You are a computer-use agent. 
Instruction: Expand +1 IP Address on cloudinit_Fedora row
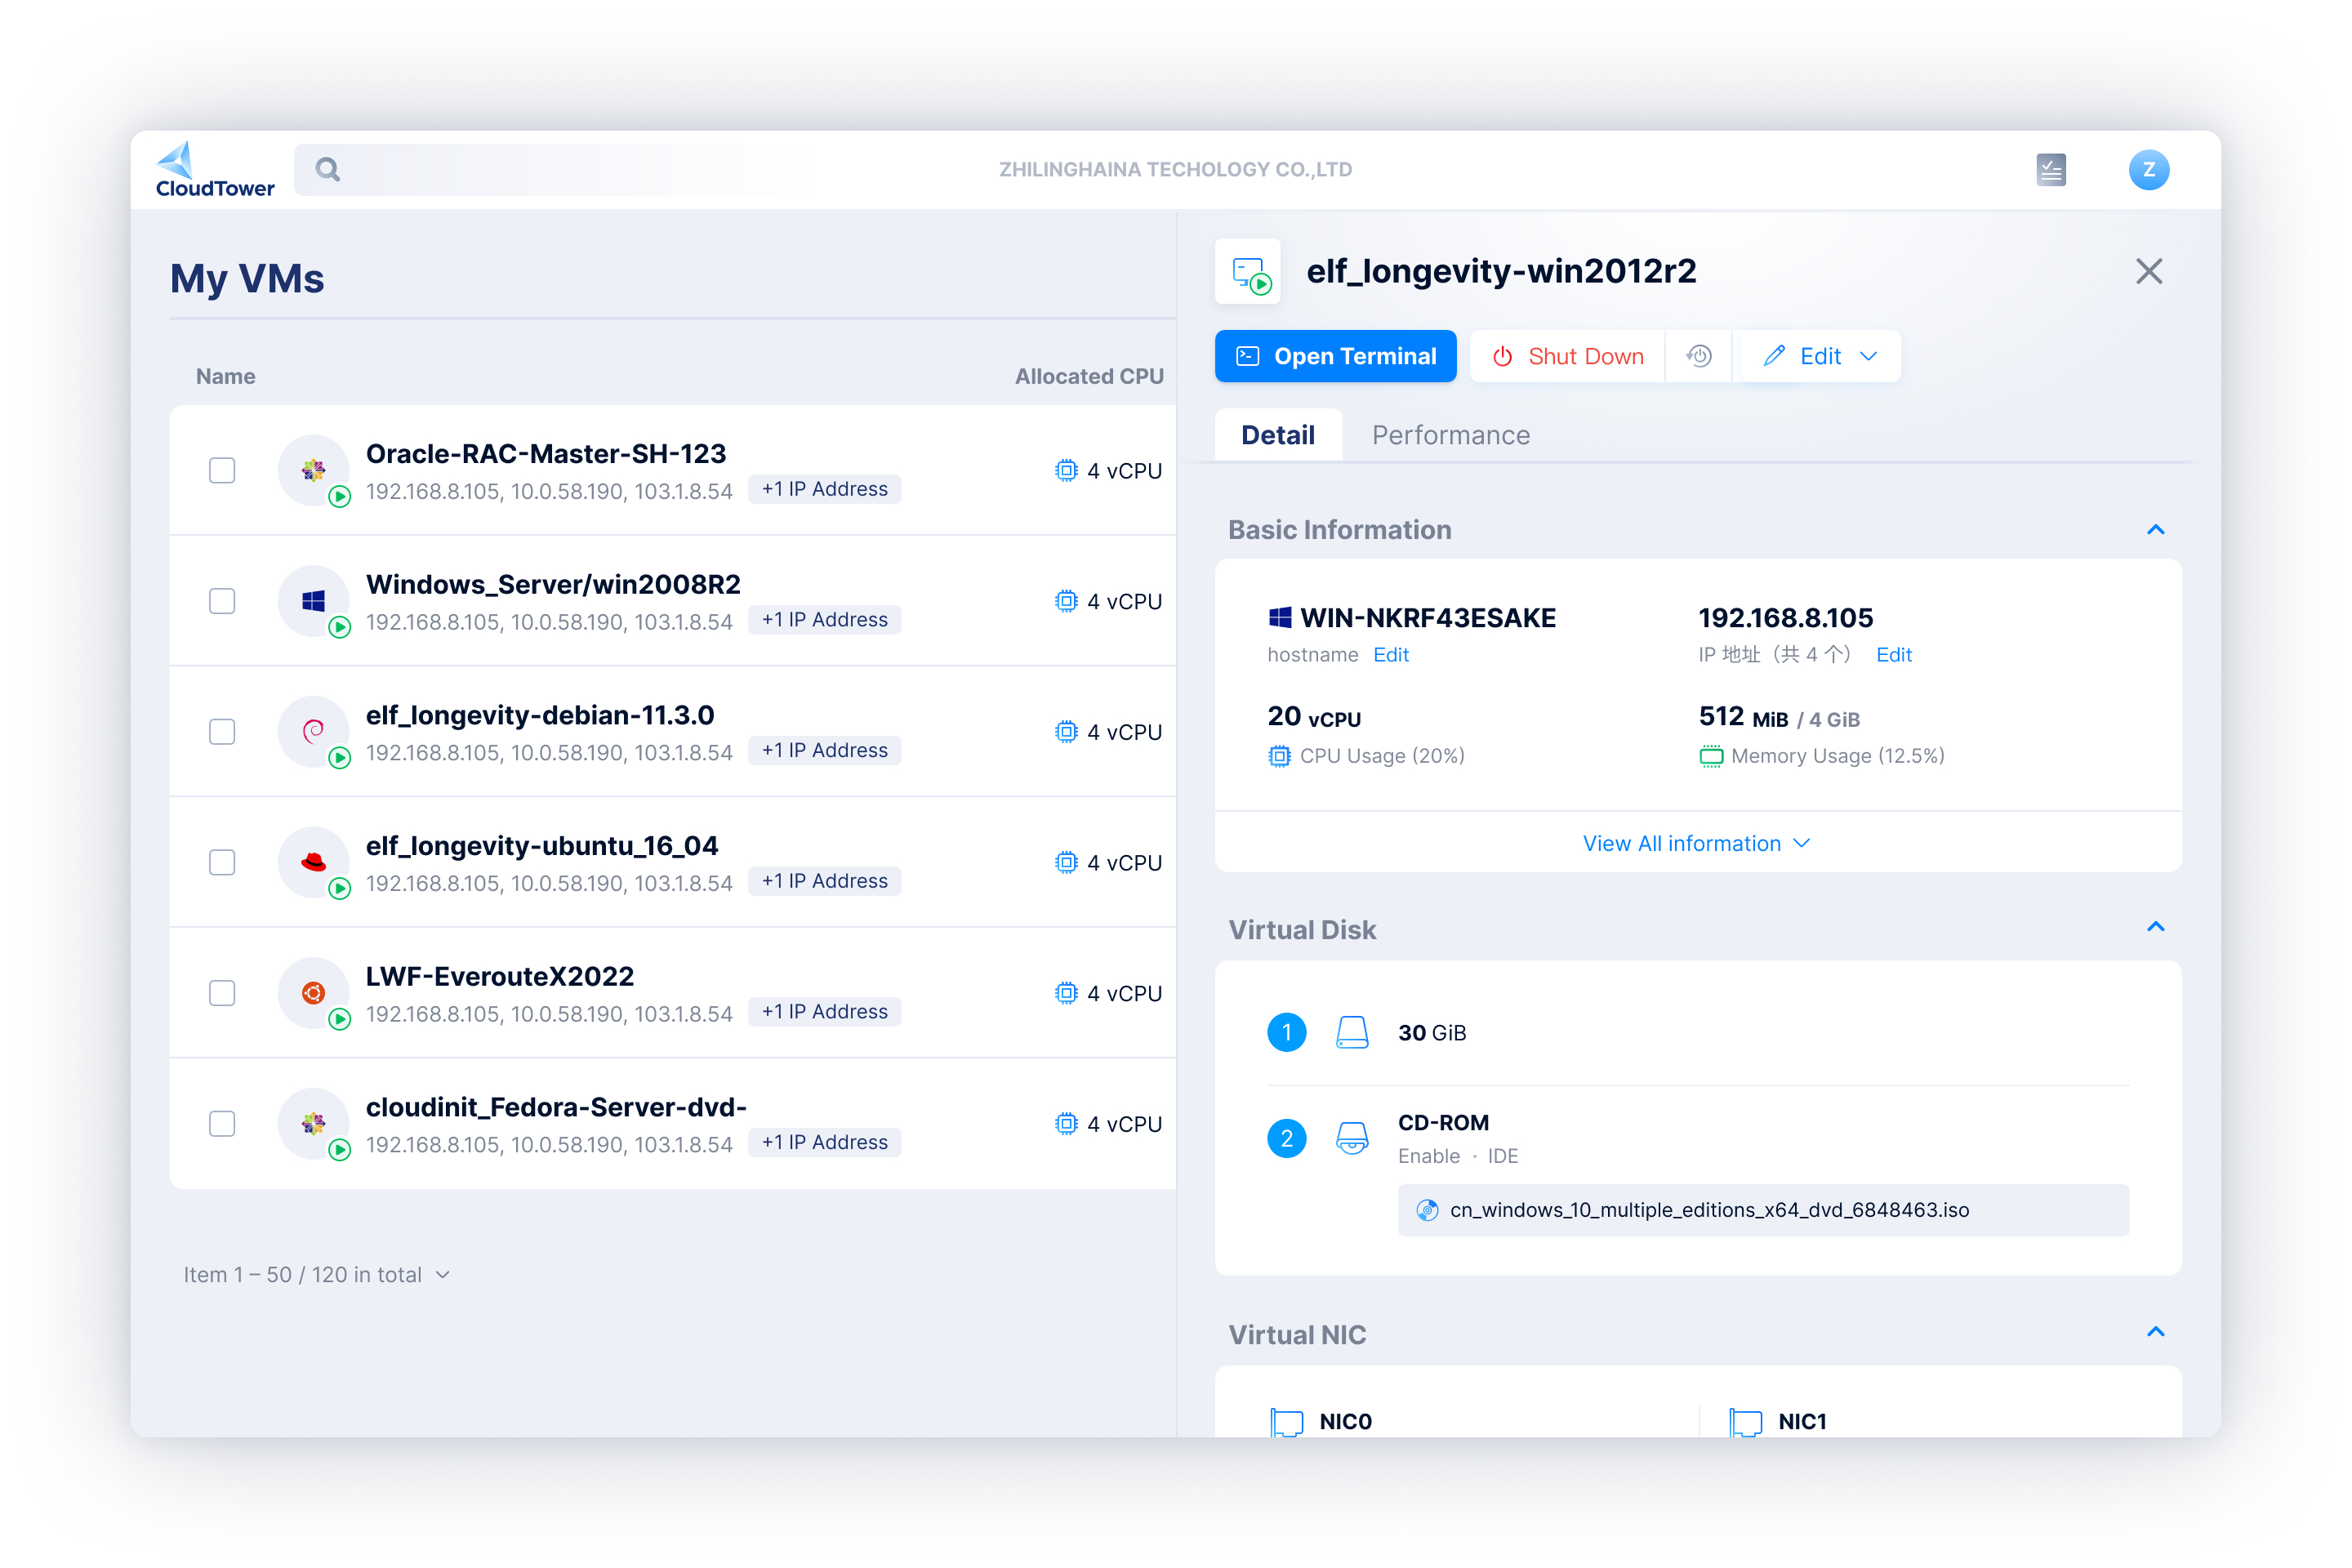824,1142
